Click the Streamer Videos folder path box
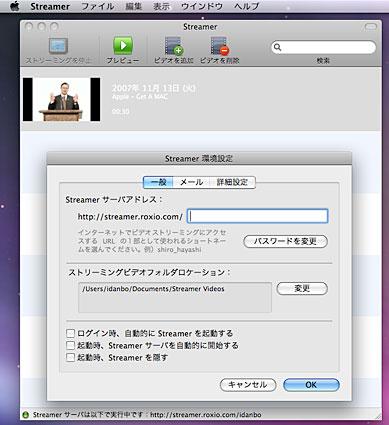389x425 pixels. point(175,298)
